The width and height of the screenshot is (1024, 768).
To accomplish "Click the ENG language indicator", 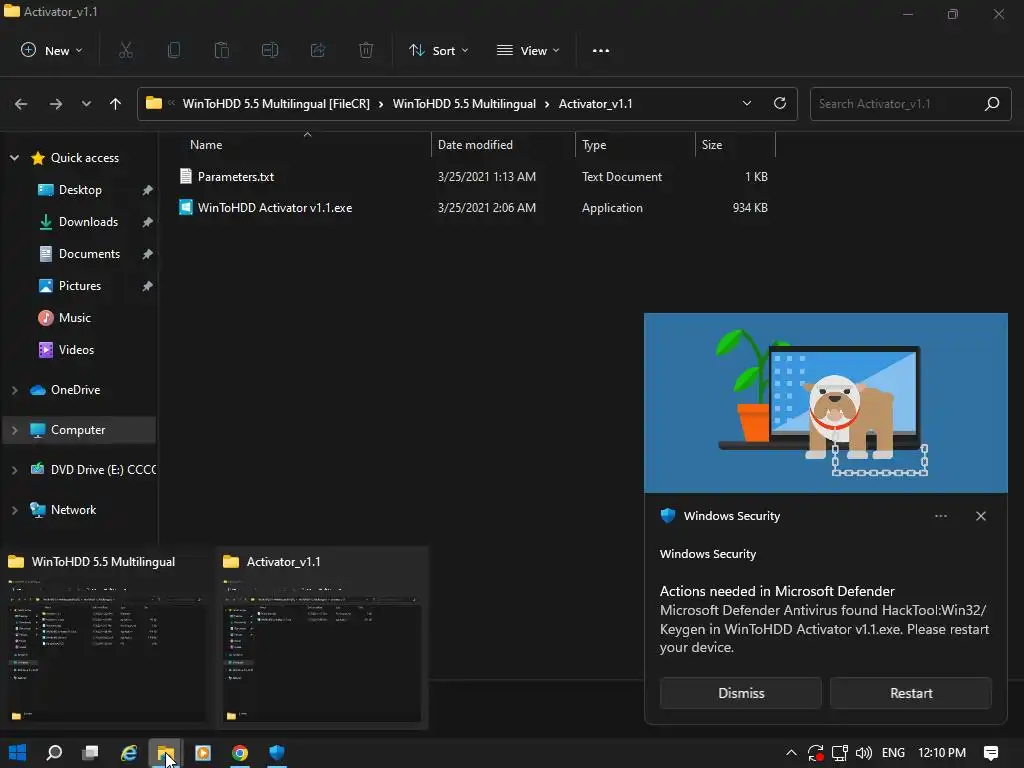I will pos(893,753).
